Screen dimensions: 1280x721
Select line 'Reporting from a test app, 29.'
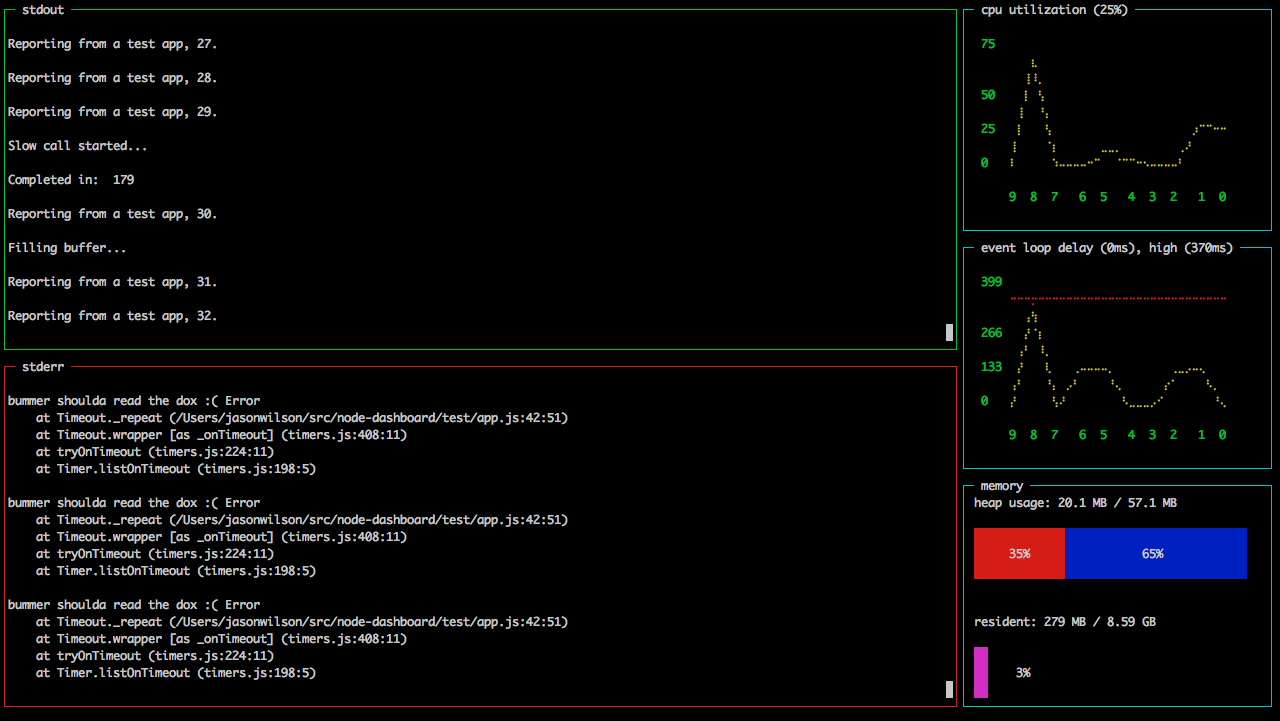tap(112, 112)
